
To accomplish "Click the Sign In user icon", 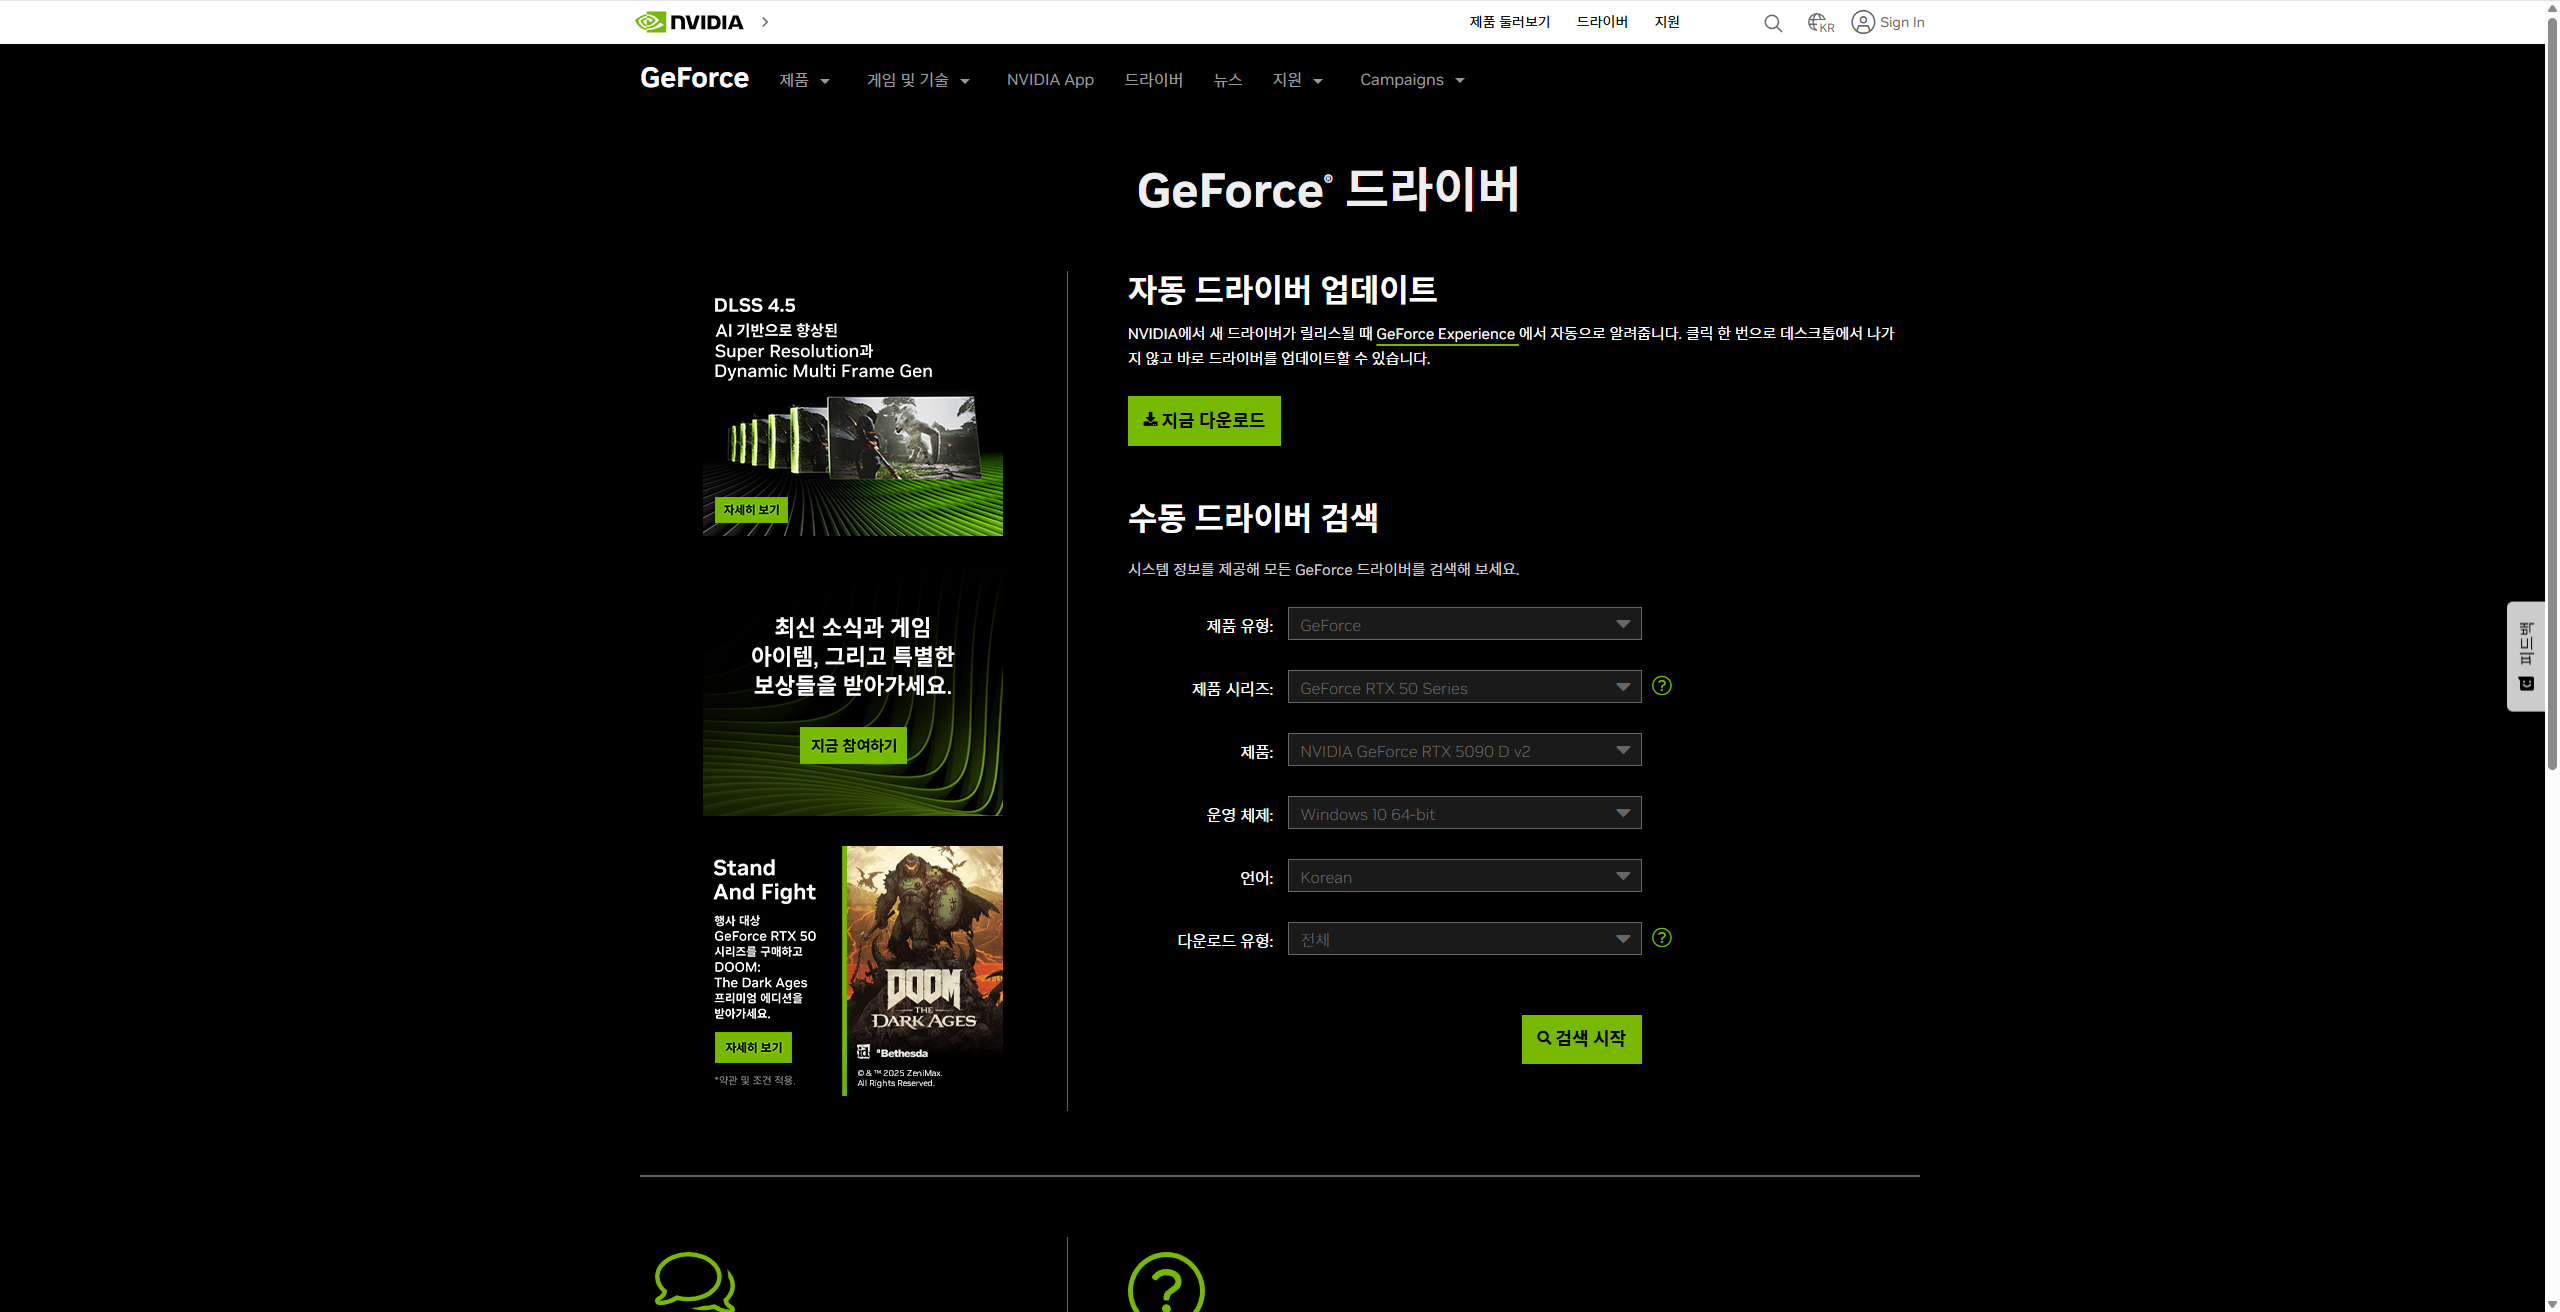I will pos(1862,22).
